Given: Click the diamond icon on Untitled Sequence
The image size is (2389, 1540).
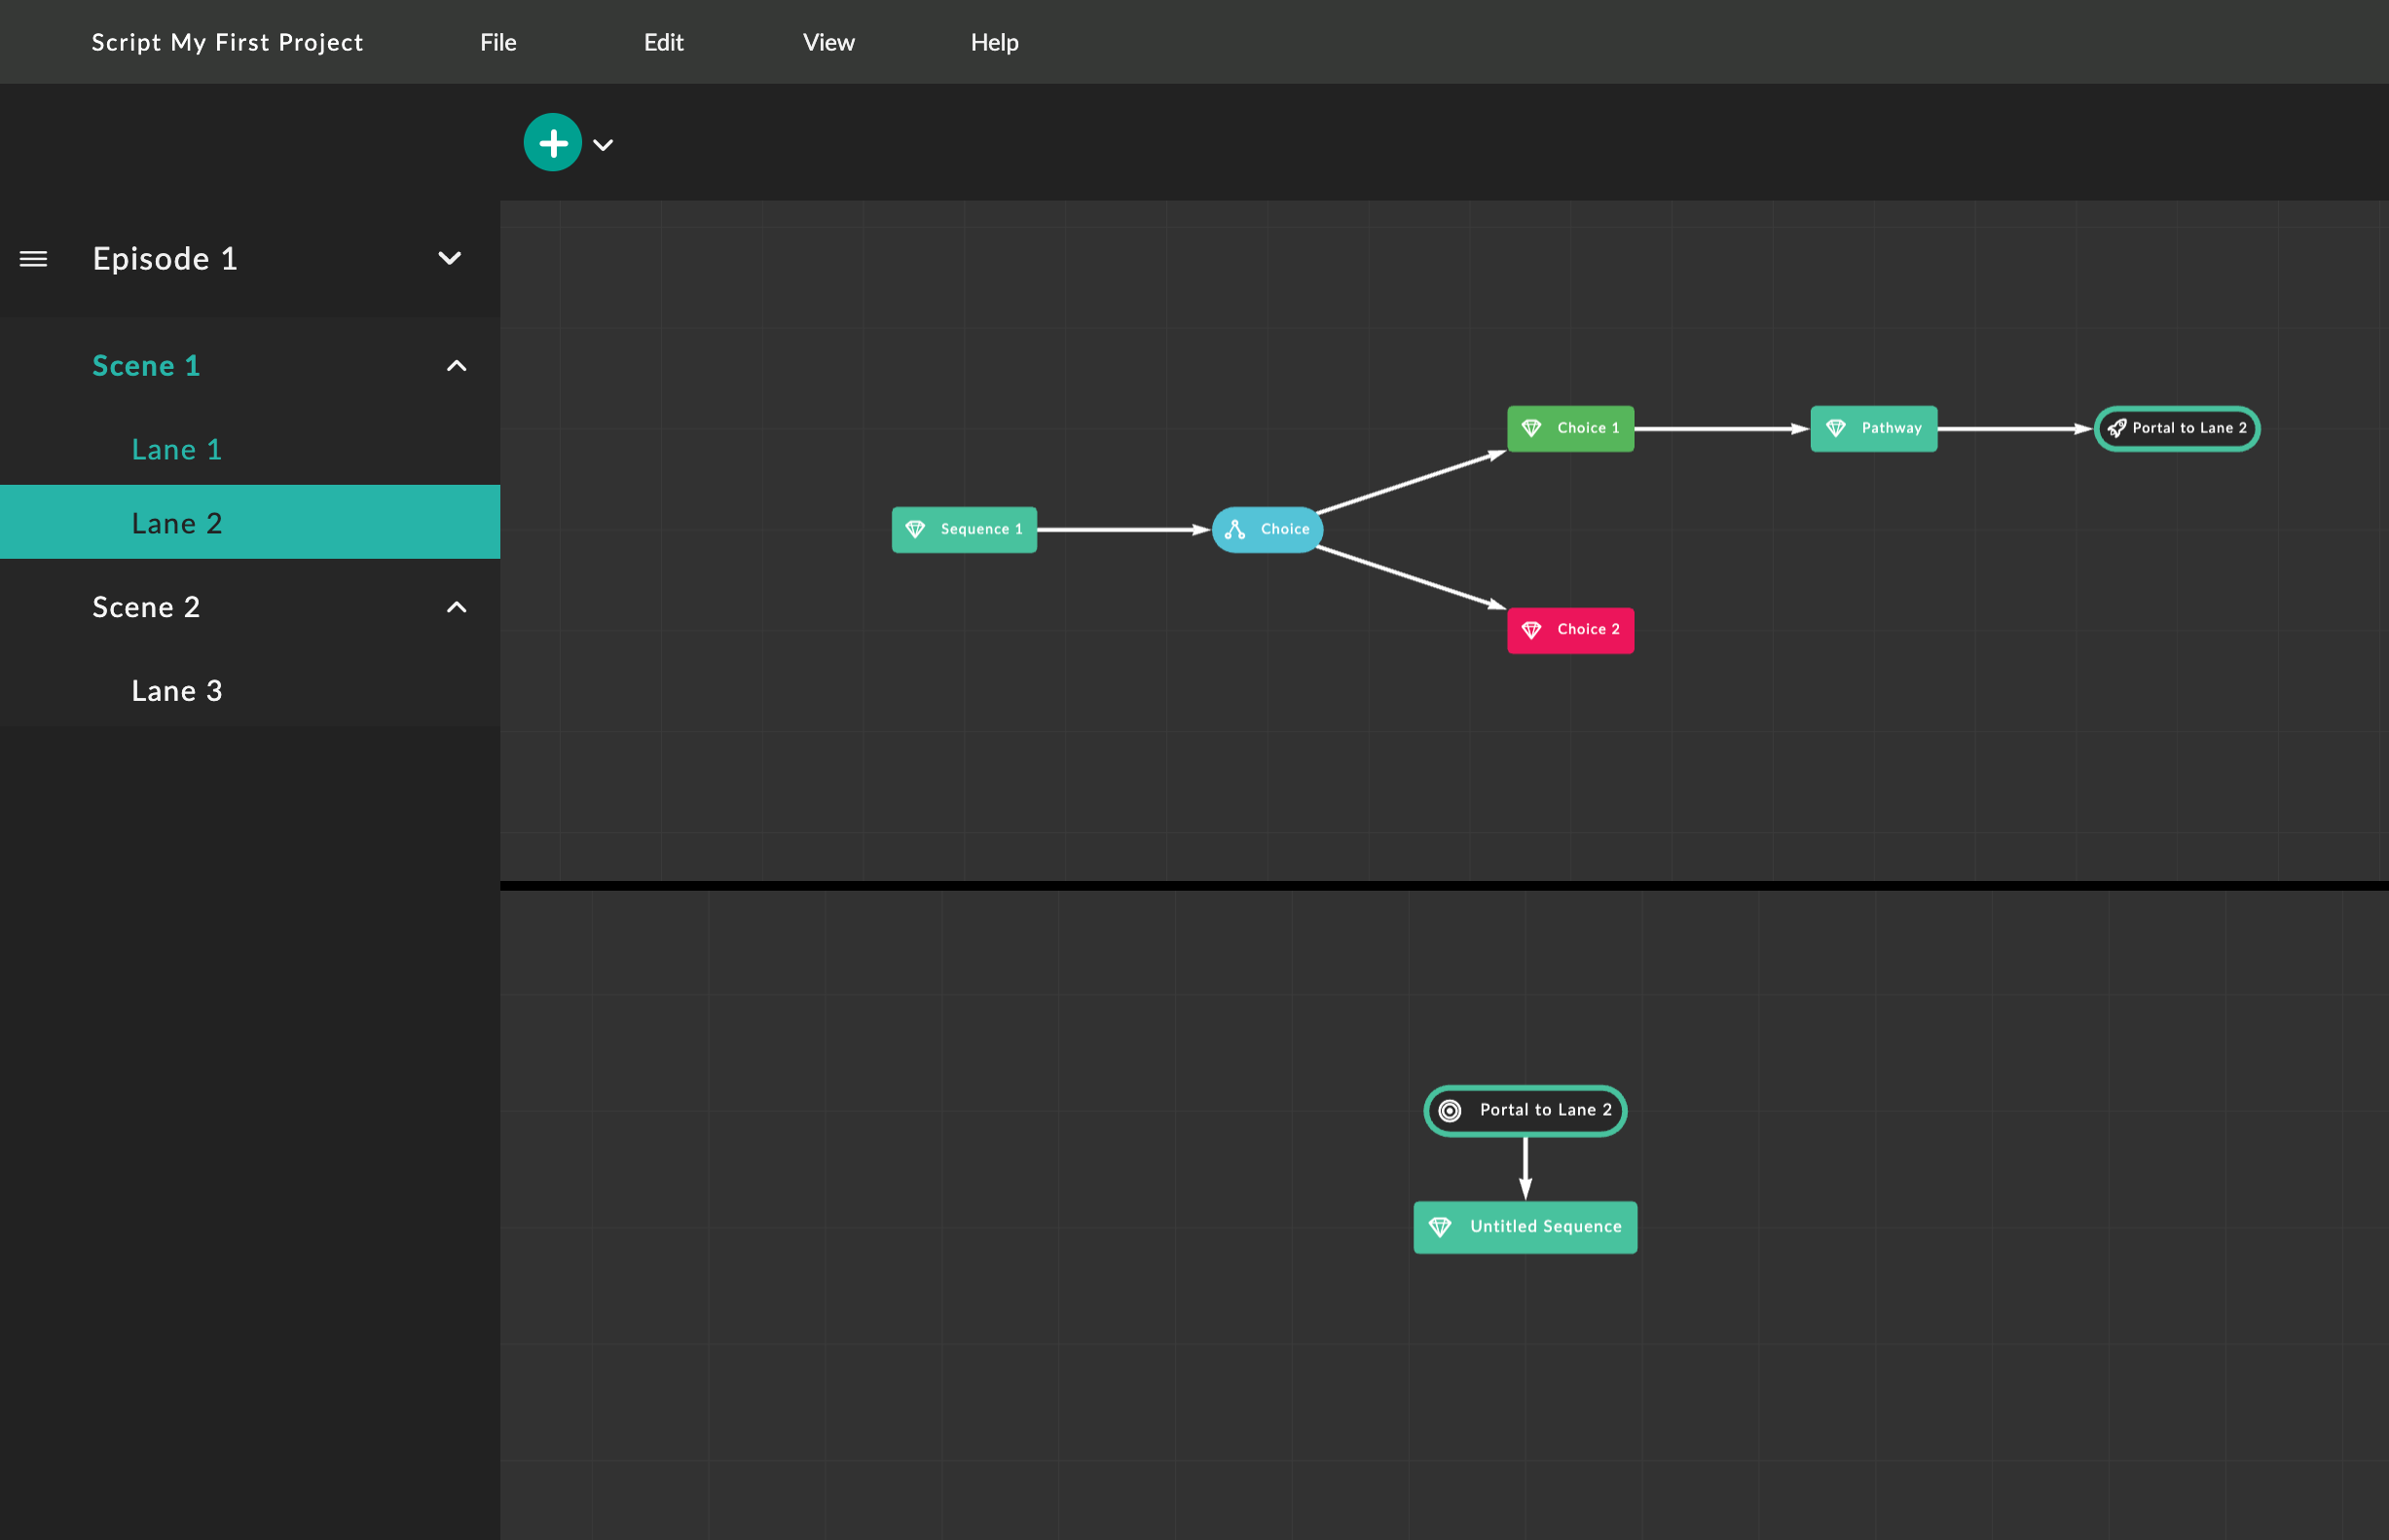Looking at the screenshot, I should pos(1439,1227).
